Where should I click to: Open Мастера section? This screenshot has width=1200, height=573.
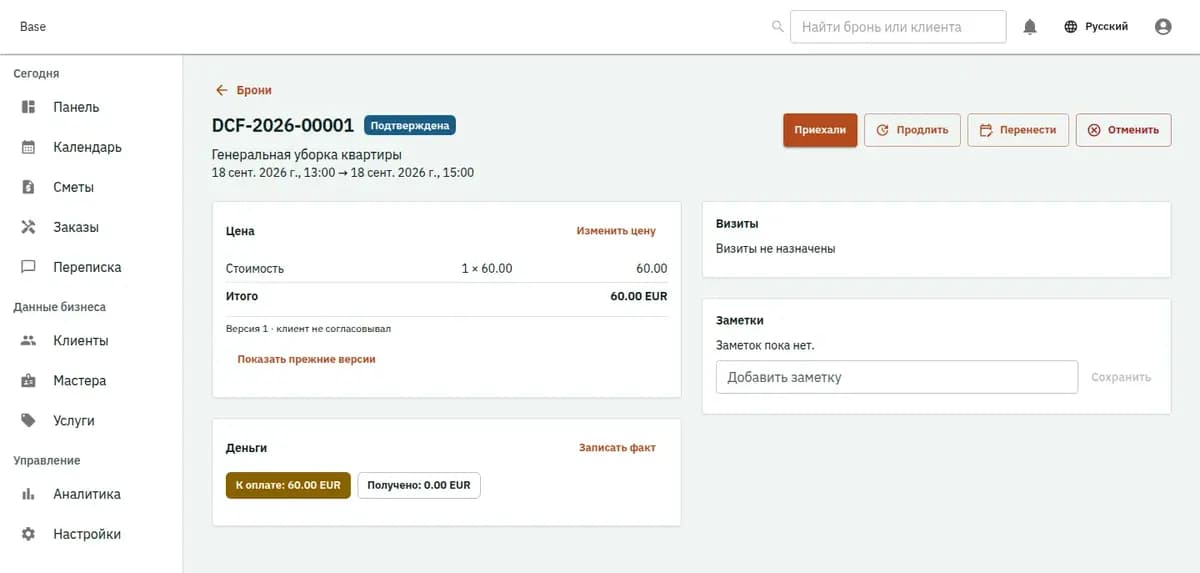coord(91,381)
